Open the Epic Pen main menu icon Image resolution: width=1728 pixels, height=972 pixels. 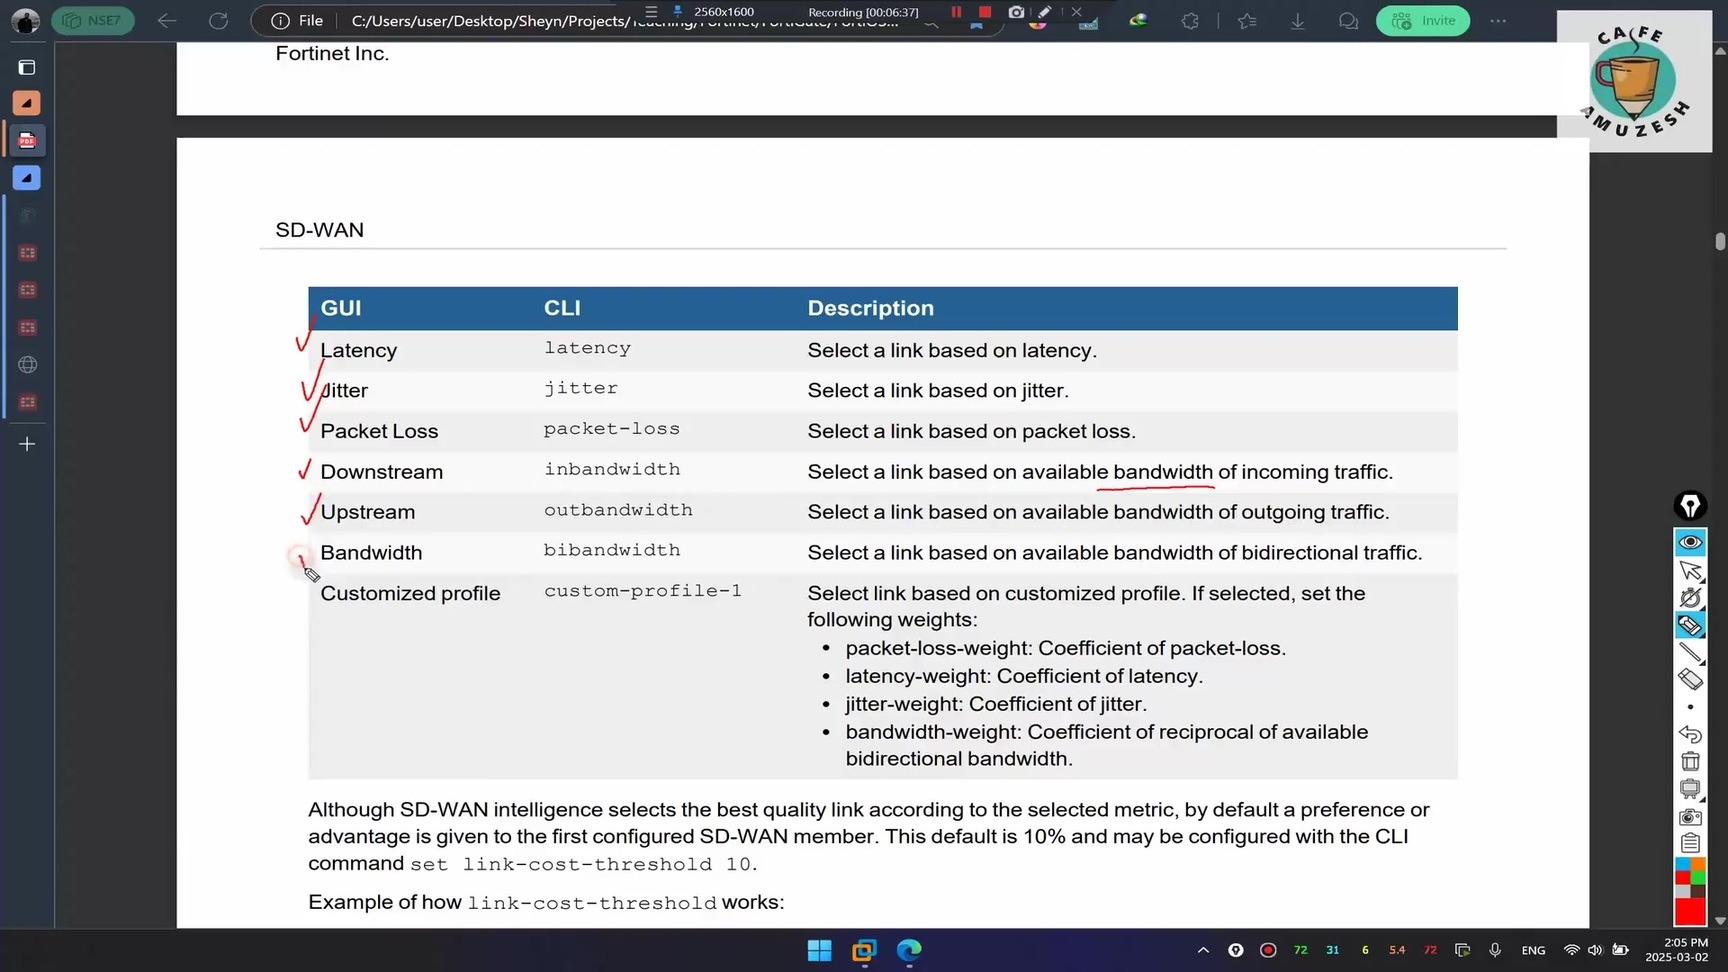point(1690,506)
